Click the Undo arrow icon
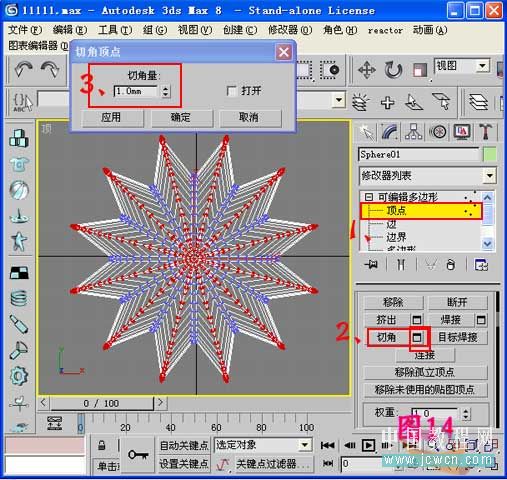This screenshot has width=507, height=480. (23, 69)
